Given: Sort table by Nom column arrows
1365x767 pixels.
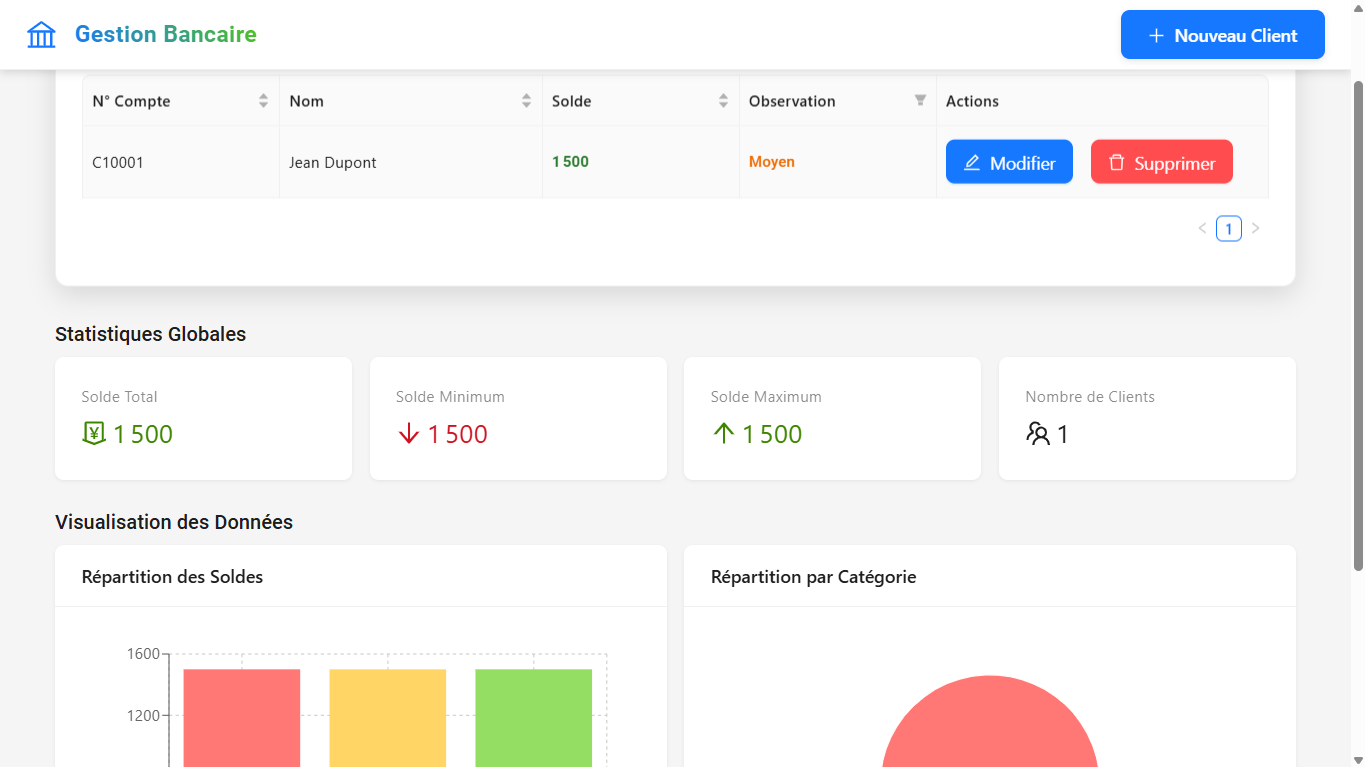Looking at the screenshot, I should pyautogui.click(x=526, y=101).
